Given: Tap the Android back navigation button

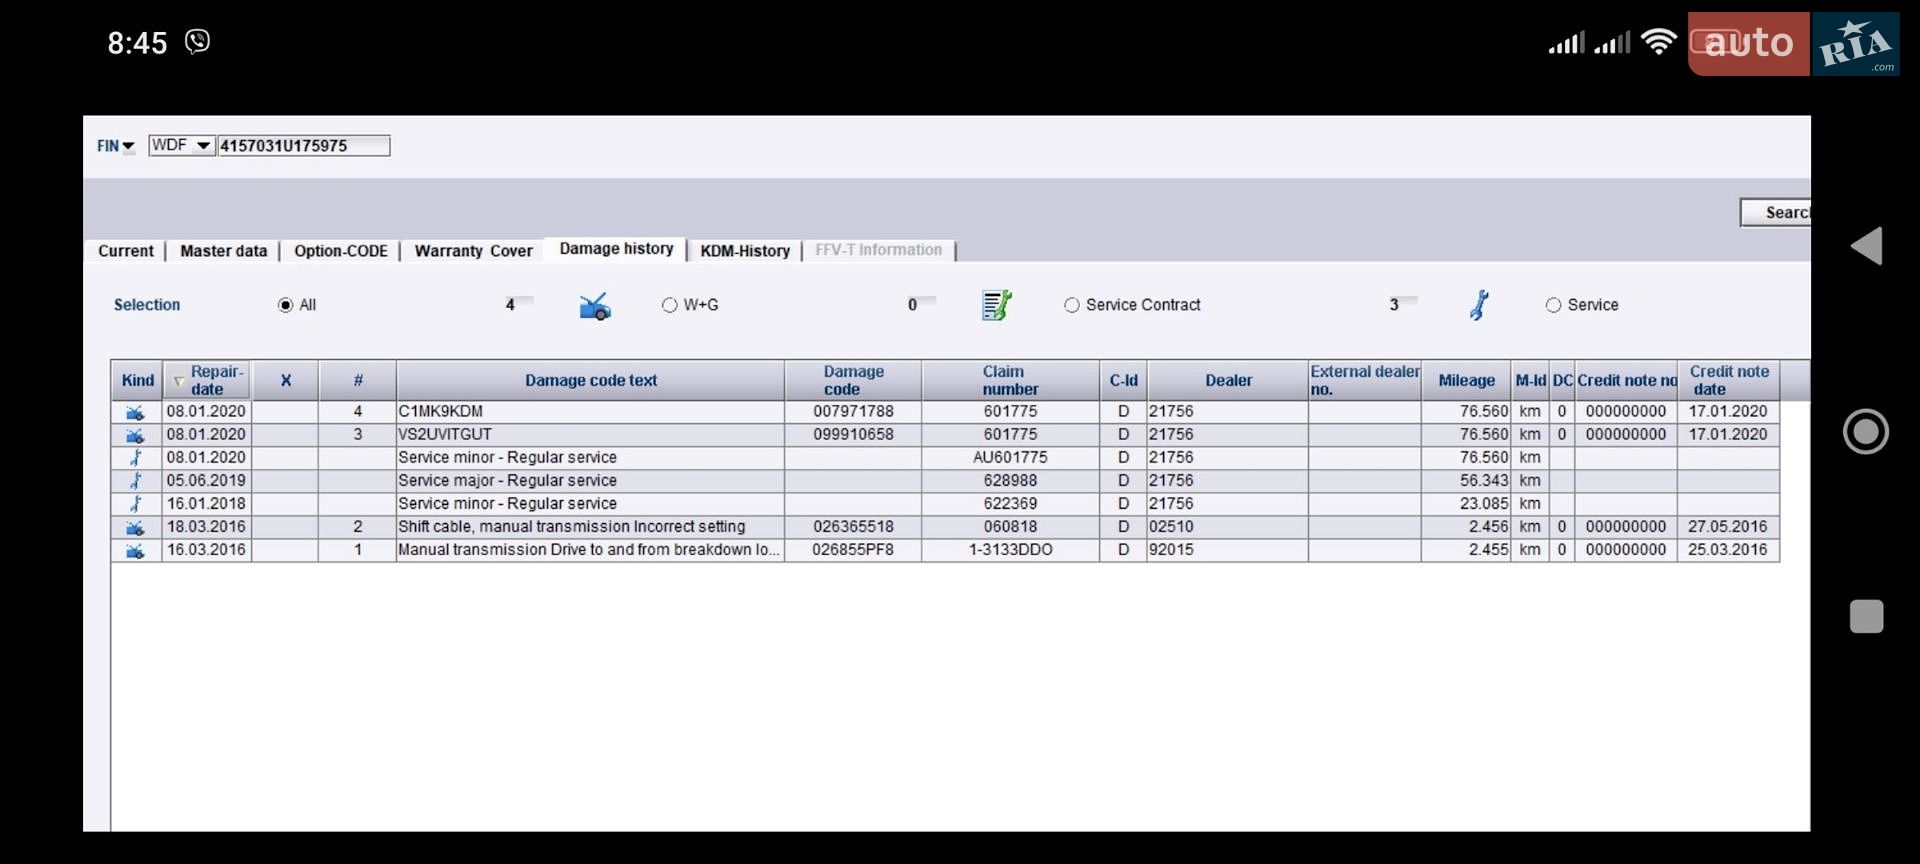Looking at the screenshot, I should [1866, 246].
